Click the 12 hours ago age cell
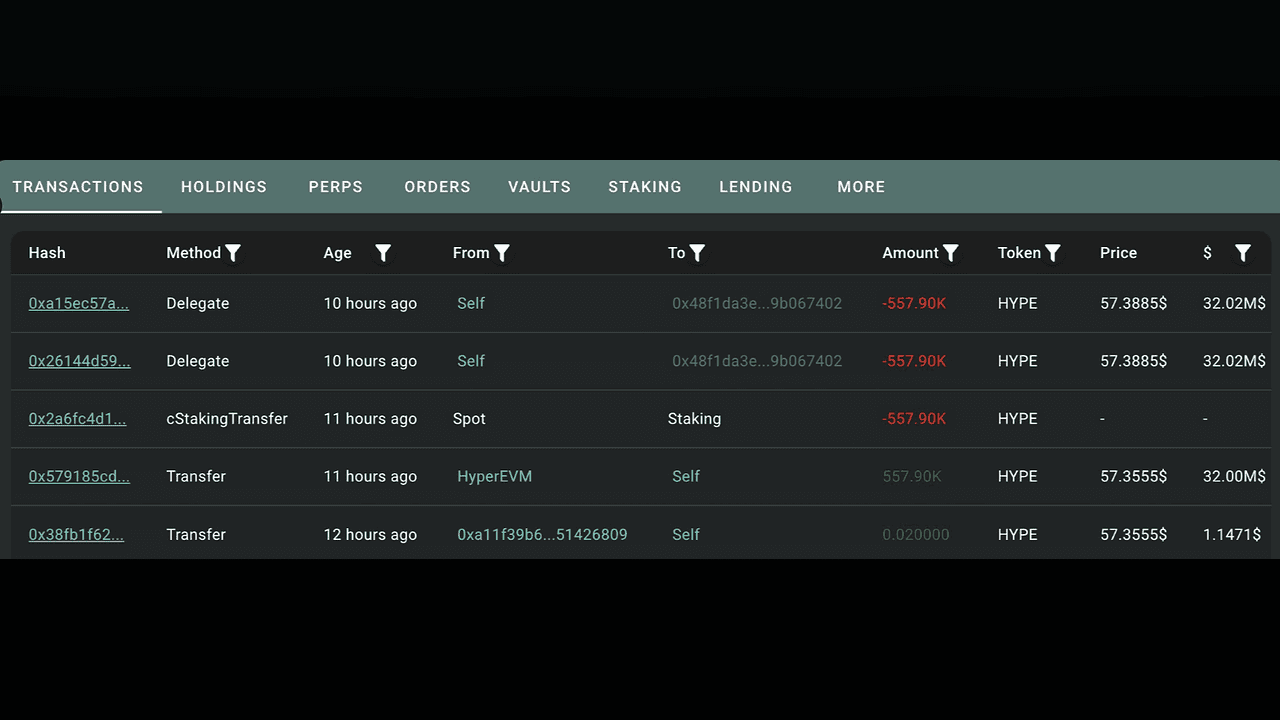The width and height of the screenshot is (1280, 720). 370,534
